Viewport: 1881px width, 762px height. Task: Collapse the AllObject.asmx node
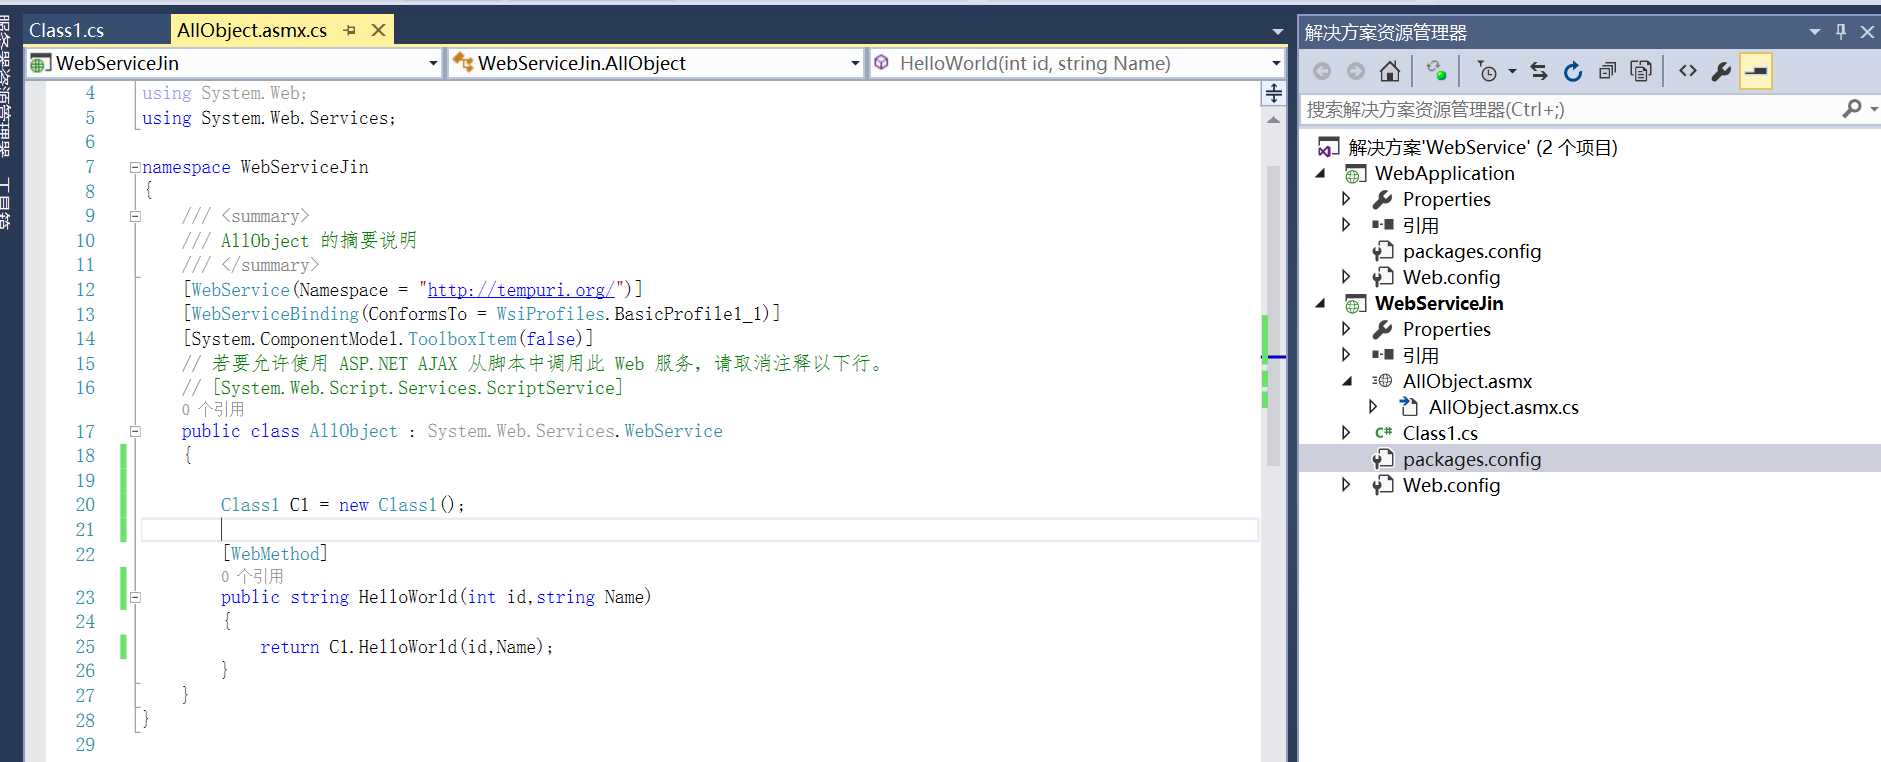[1346, 381]
